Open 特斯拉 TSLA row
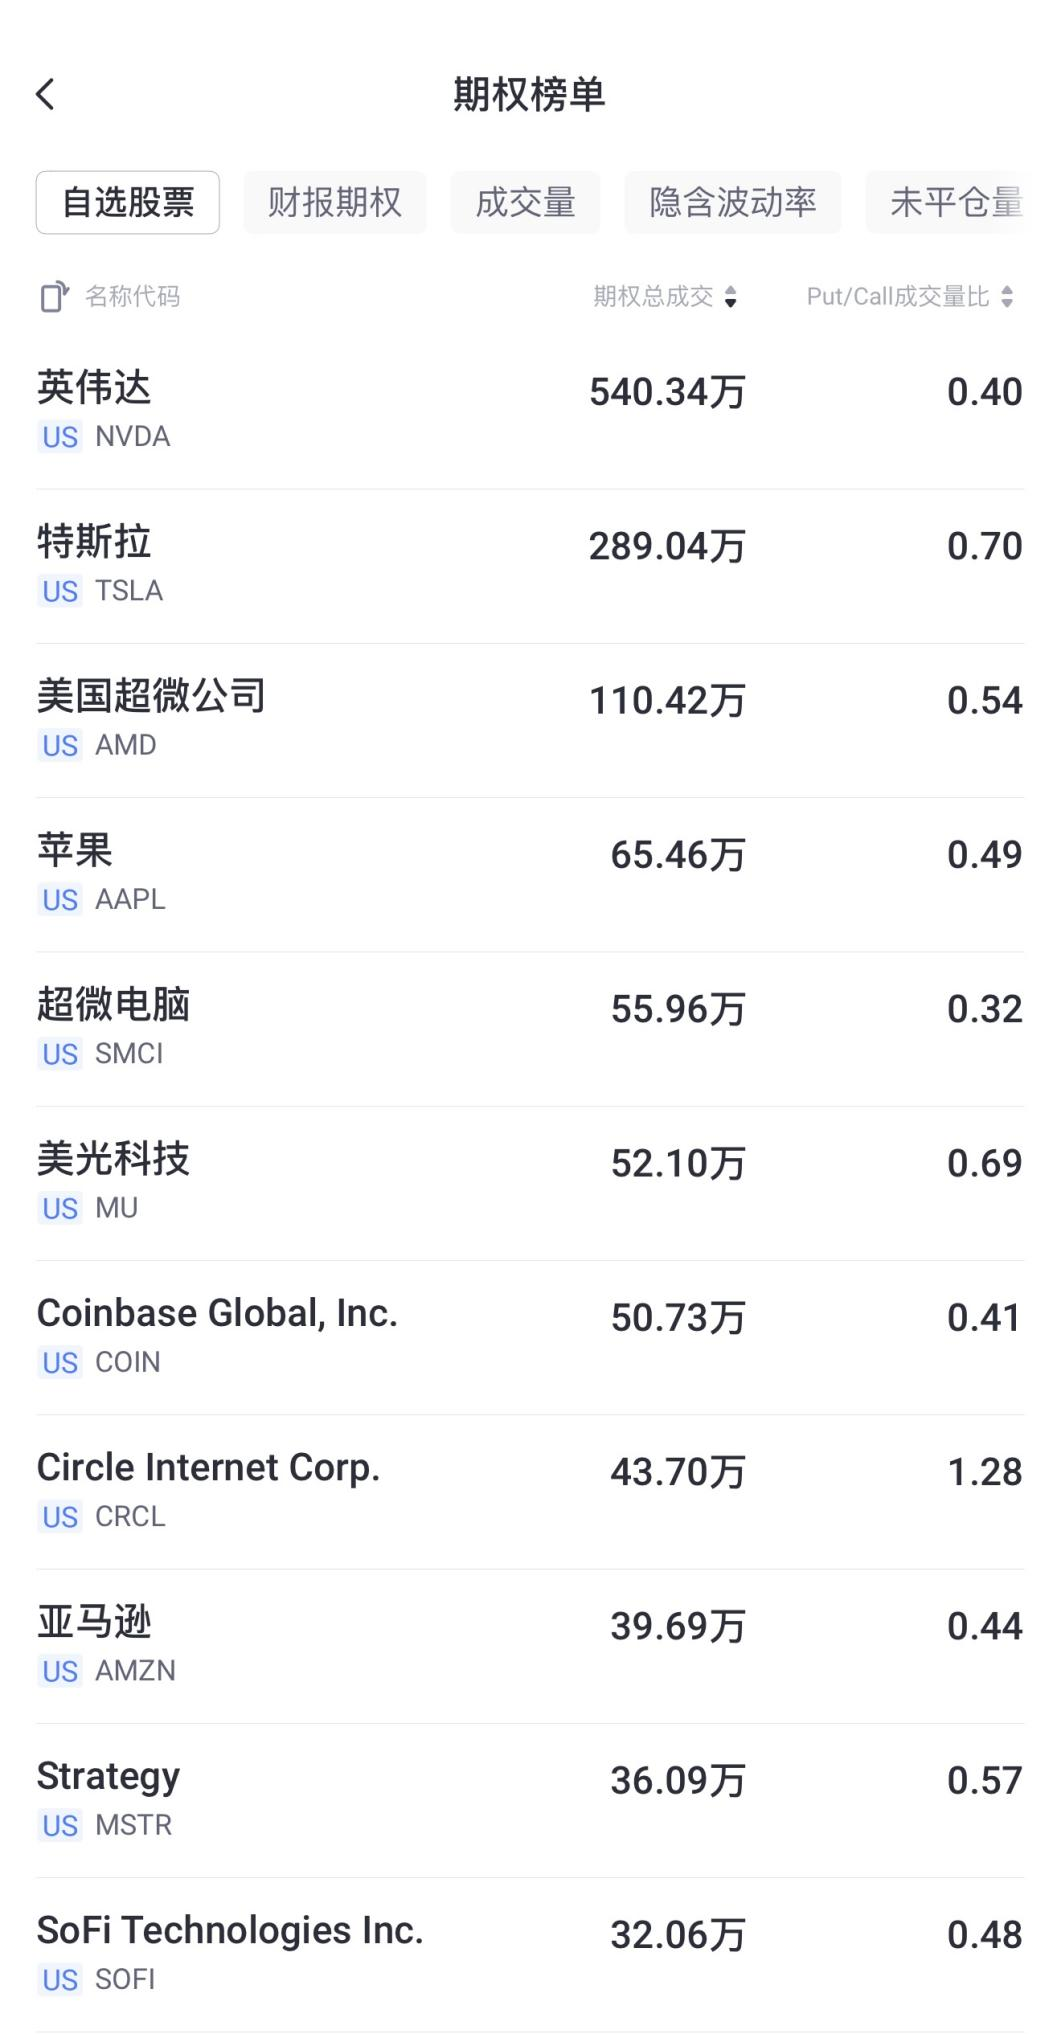1061x2034 pixels. pyautogui.click(x=530, y=565)
